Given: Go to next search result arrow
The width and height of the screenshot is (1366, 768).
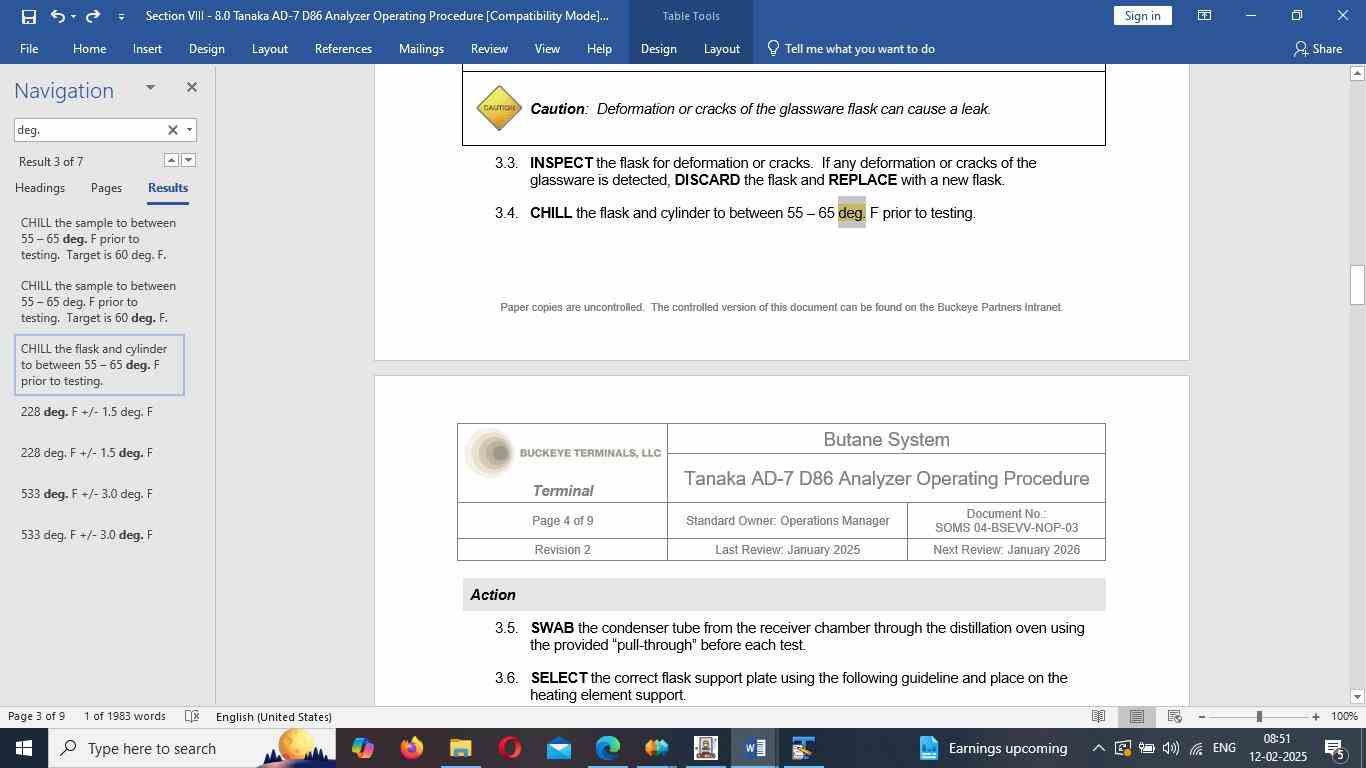Looking at the screenshot, I should [x=188, y=160].
